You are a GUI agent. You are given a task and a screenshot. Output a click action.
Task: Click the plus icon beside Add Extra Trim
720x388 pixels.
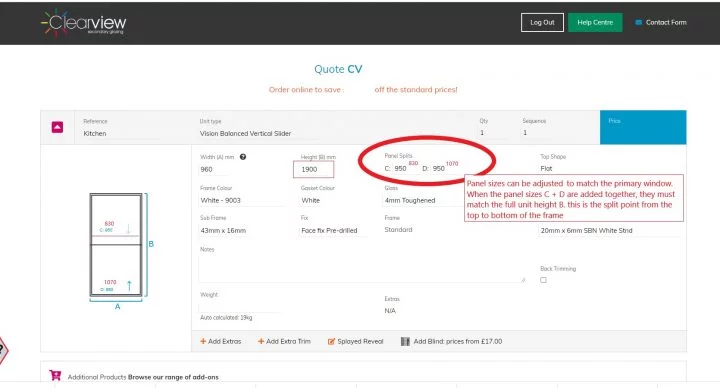coord(261,341)
